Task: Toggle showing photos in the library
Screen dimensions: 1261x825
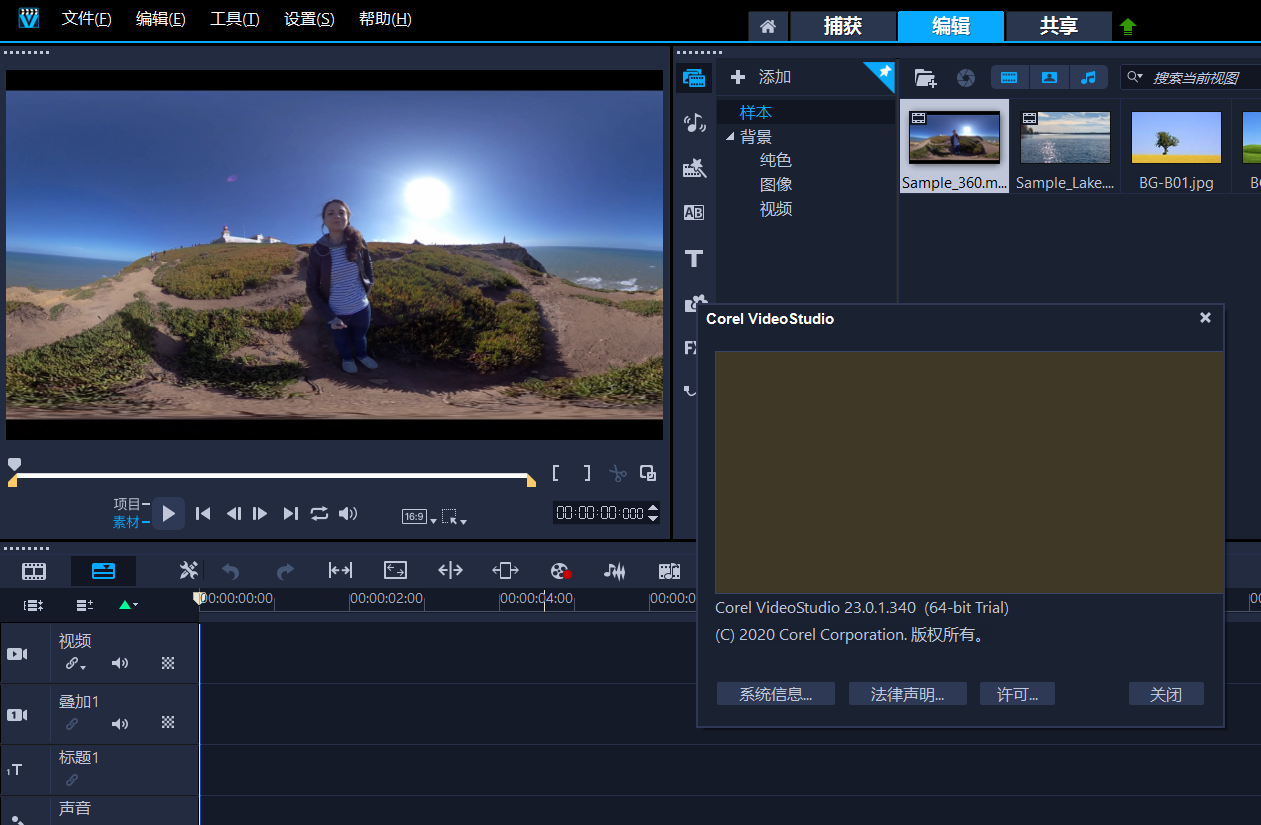Action: [1049, 77]
